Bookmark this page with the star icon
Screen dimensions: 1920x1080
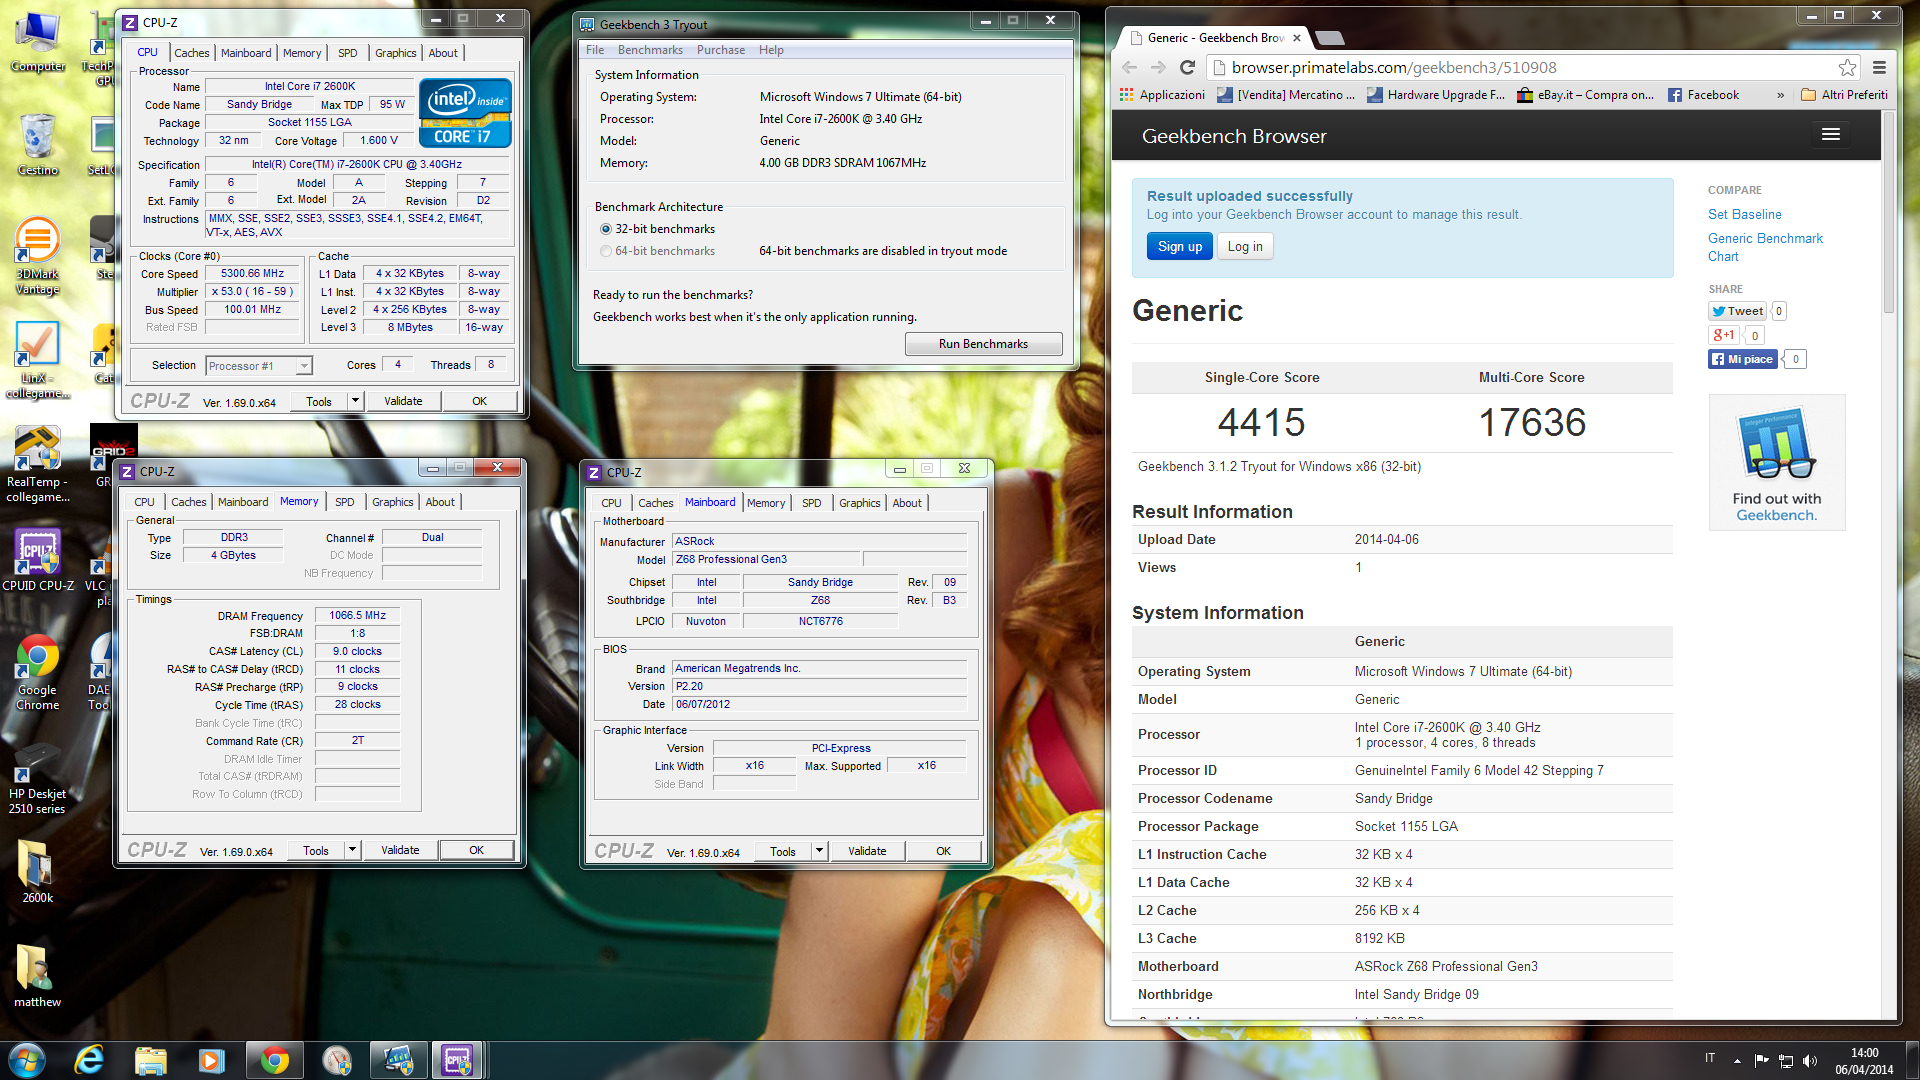click(x=1847, y=67)
